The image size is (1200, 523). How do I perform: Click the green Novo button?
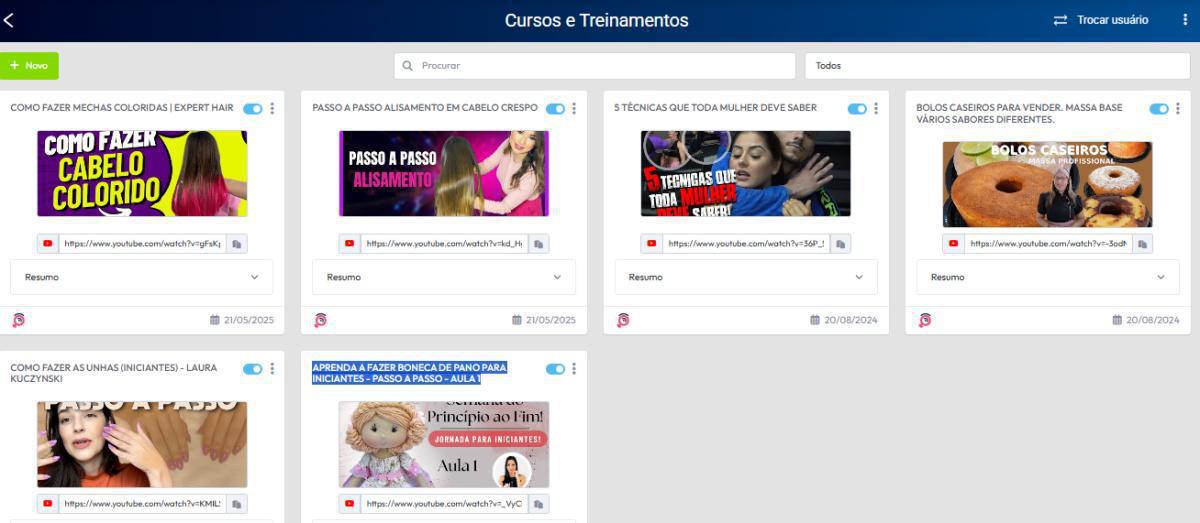pos(29,66)
